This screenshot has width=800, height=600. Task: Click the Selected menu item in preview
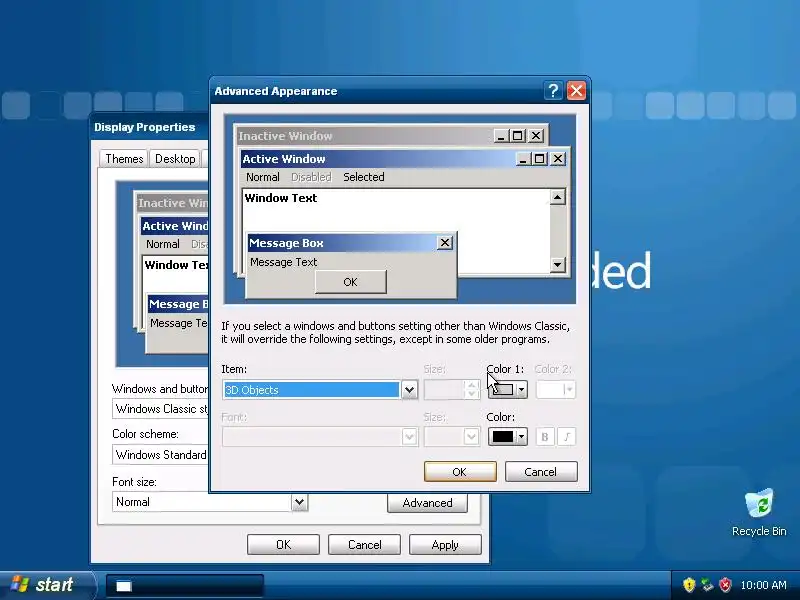point(364,177)
